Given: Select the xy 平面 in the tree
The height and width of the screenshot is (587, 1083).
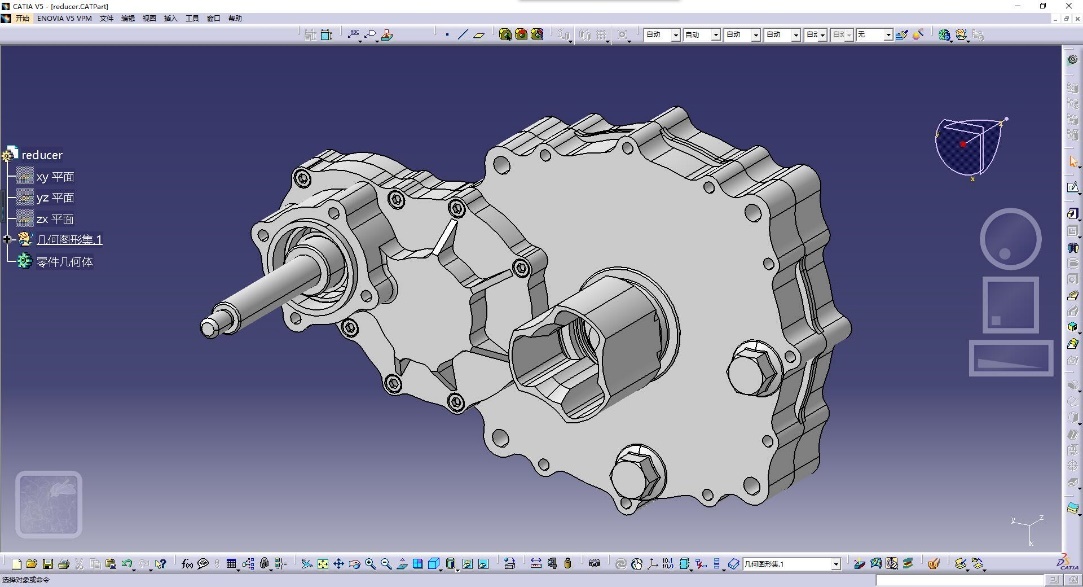Looking at the screenshot, I should pyautogui.click(x=54, y=177).
